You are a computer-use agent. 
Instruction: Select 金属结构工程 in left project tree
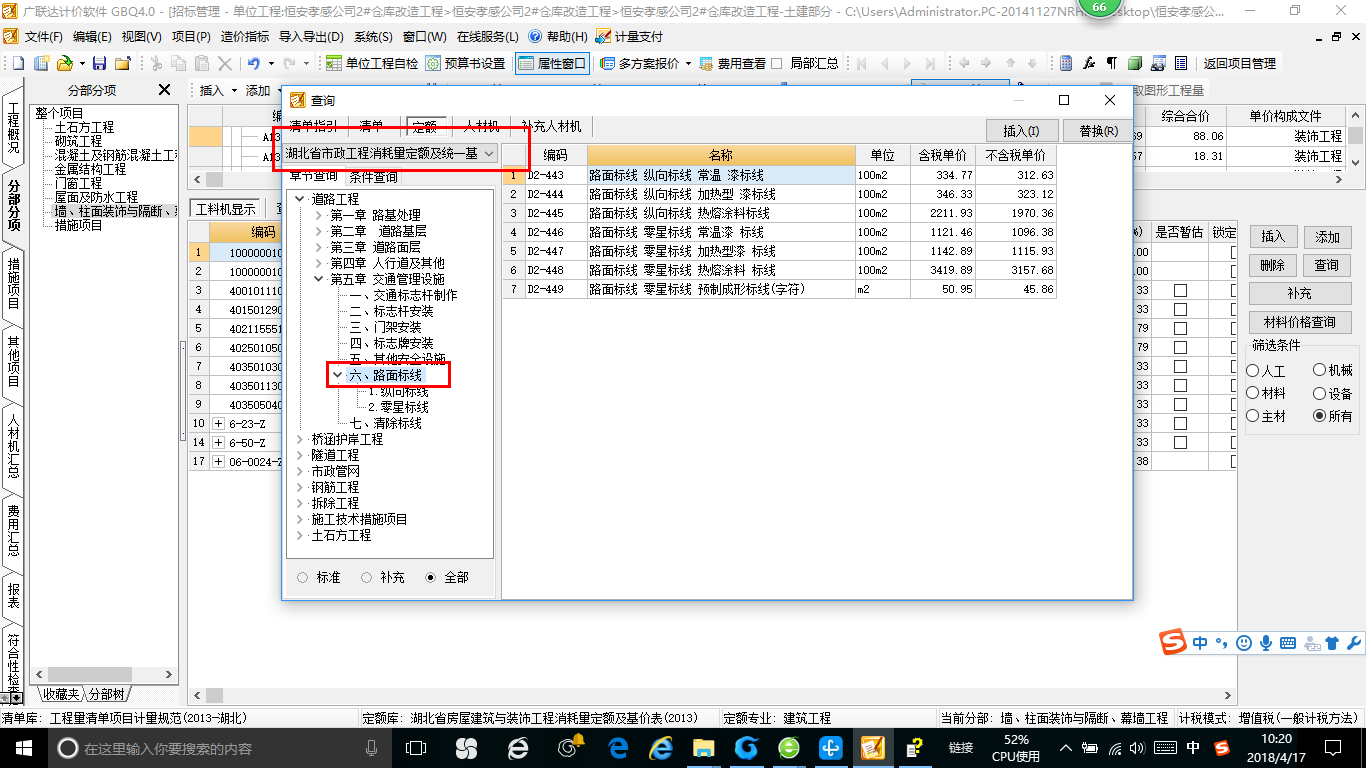coord(90,169)
